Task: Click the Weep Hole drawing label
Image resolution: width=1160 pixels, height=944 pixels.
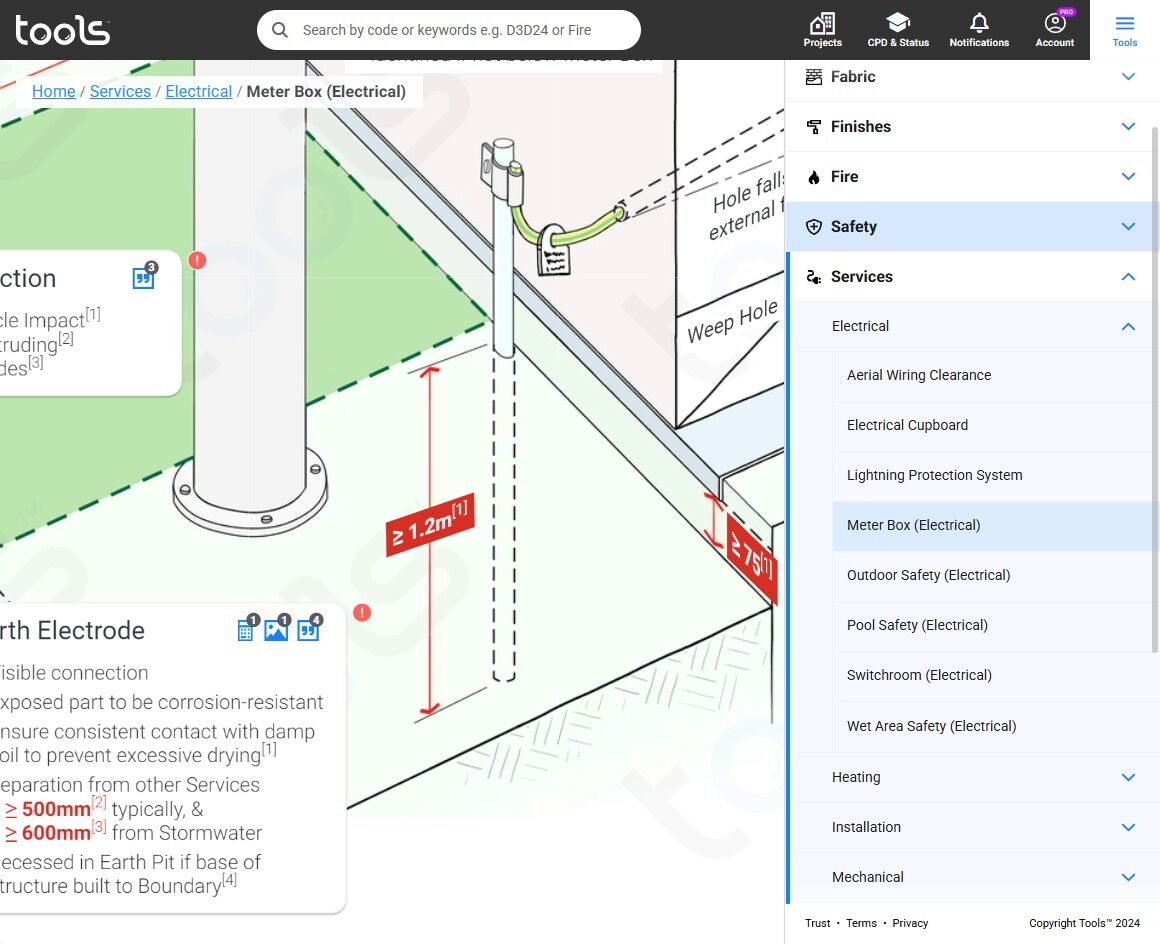Action: (x=732, y=322)
